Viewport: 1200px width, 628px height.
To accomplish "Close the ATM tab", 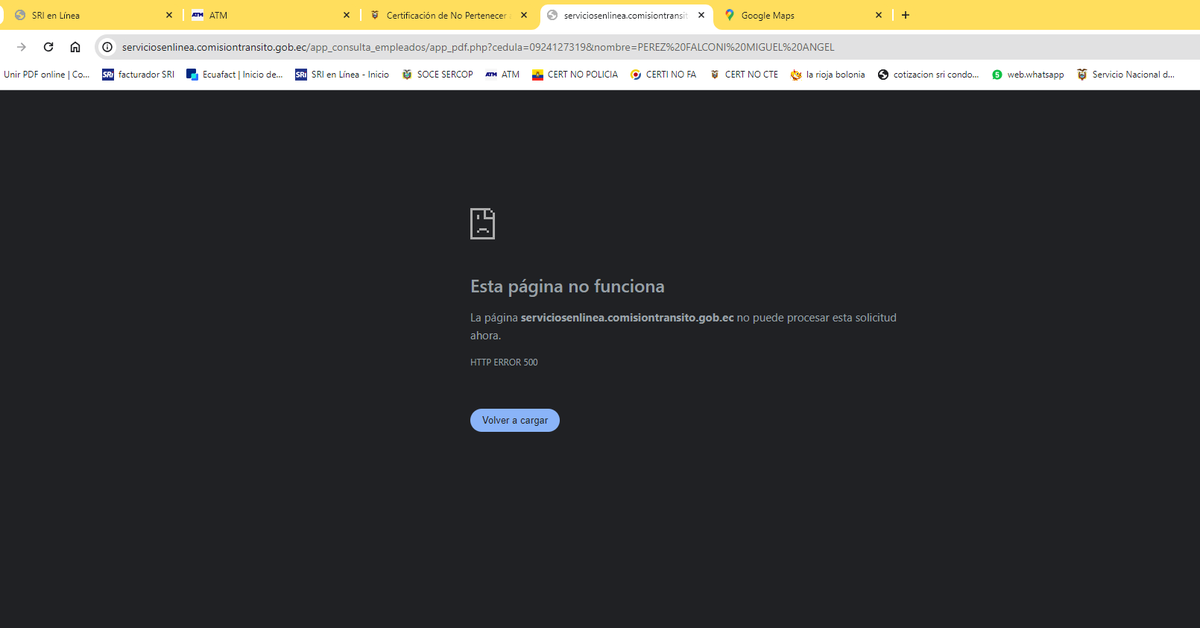I will pyautogui.click(x=346, y=15).
